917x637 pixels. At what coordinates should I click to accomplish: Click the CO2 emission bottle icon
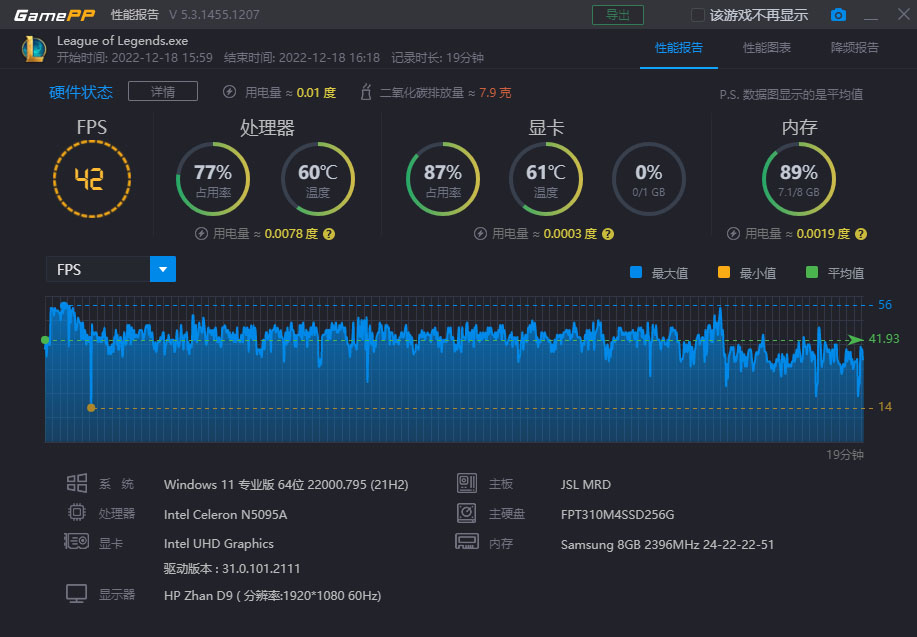pyautogui.click(x=365, y=92)
